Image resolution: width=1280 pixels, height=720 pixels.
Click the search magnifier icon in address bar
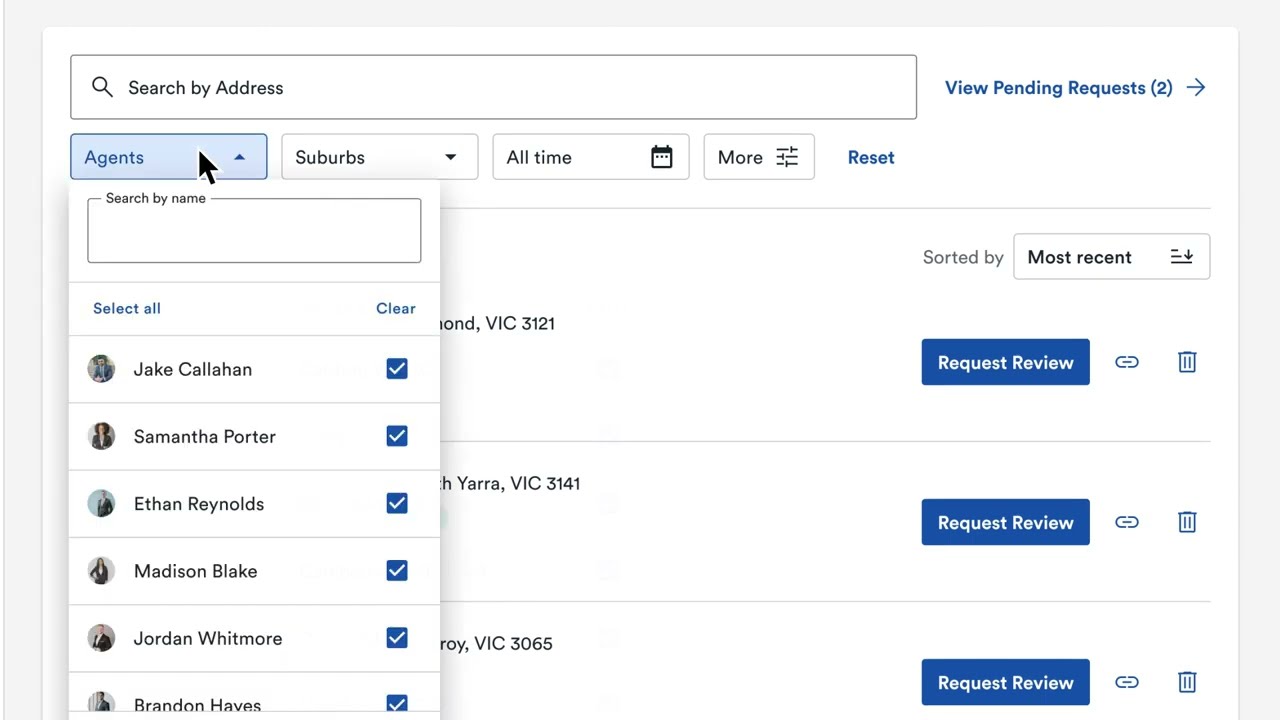(102, 87)
